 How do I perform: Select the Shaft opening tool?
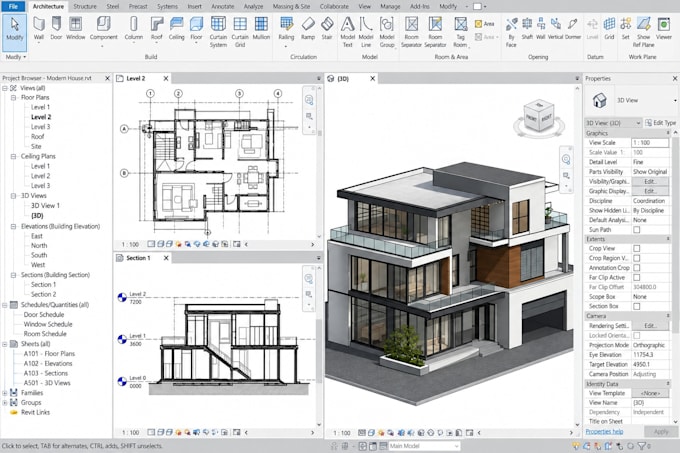coord(527,29)
